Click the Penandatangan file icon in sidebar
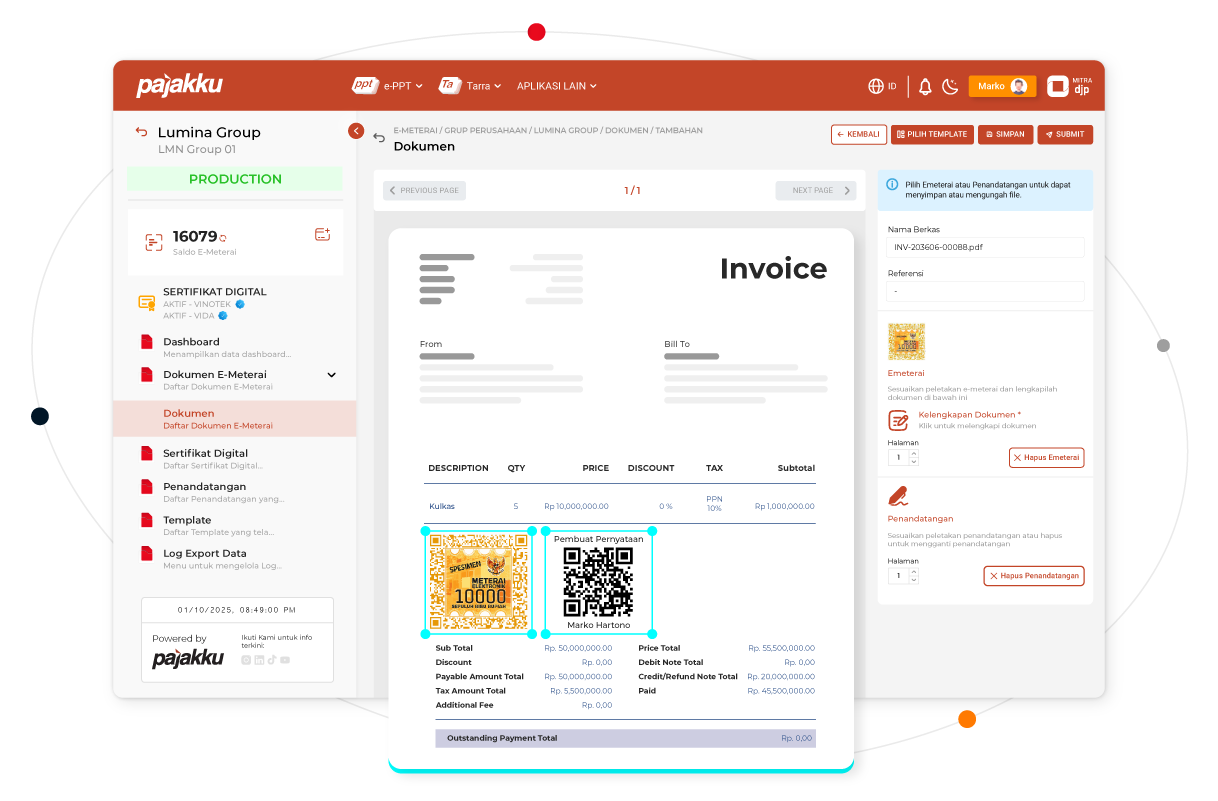Screen dimensions: 1218x801 146,487
